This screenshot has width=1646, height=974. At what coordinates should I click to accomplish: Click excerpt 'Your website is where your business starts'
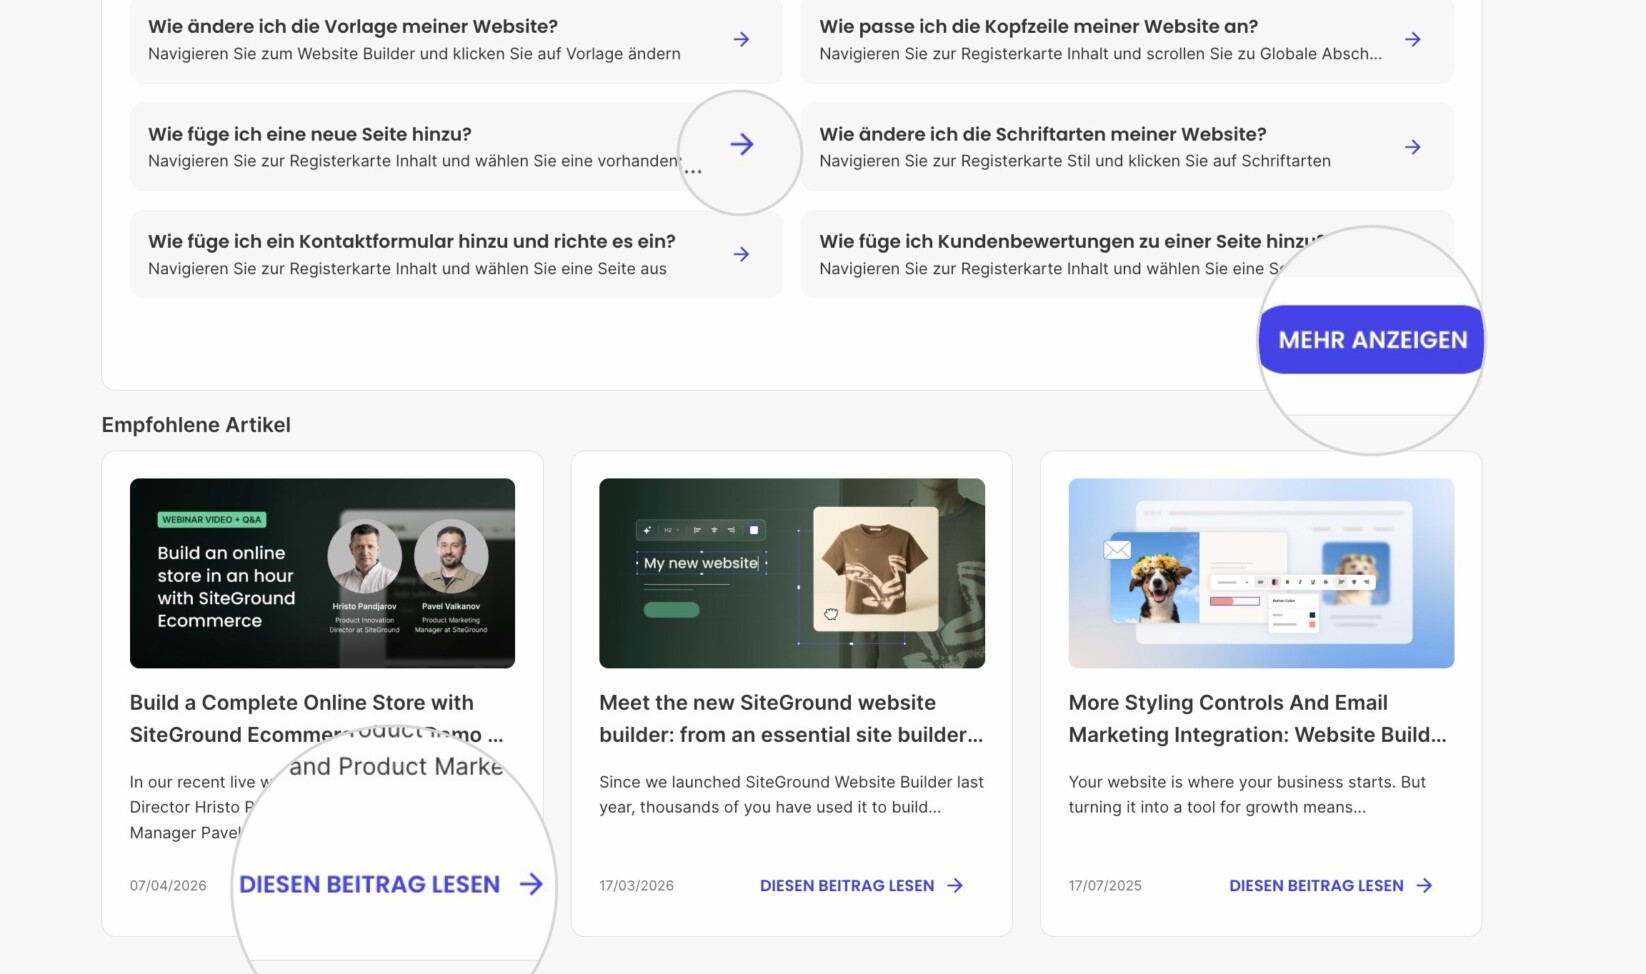coord(1247,794)
